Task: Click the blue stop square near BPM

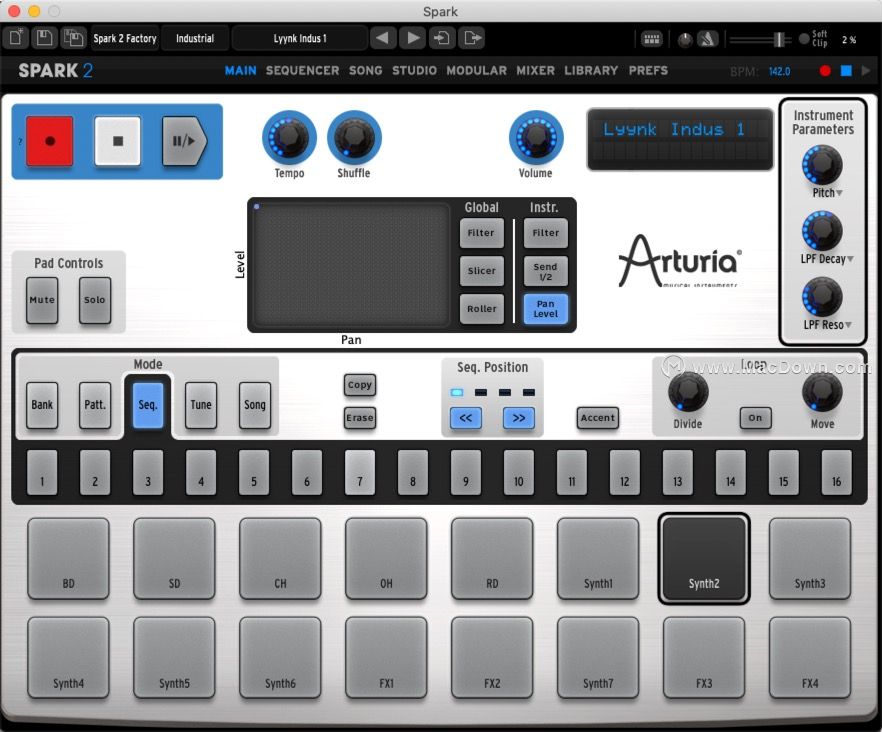Action: point(846,71)
